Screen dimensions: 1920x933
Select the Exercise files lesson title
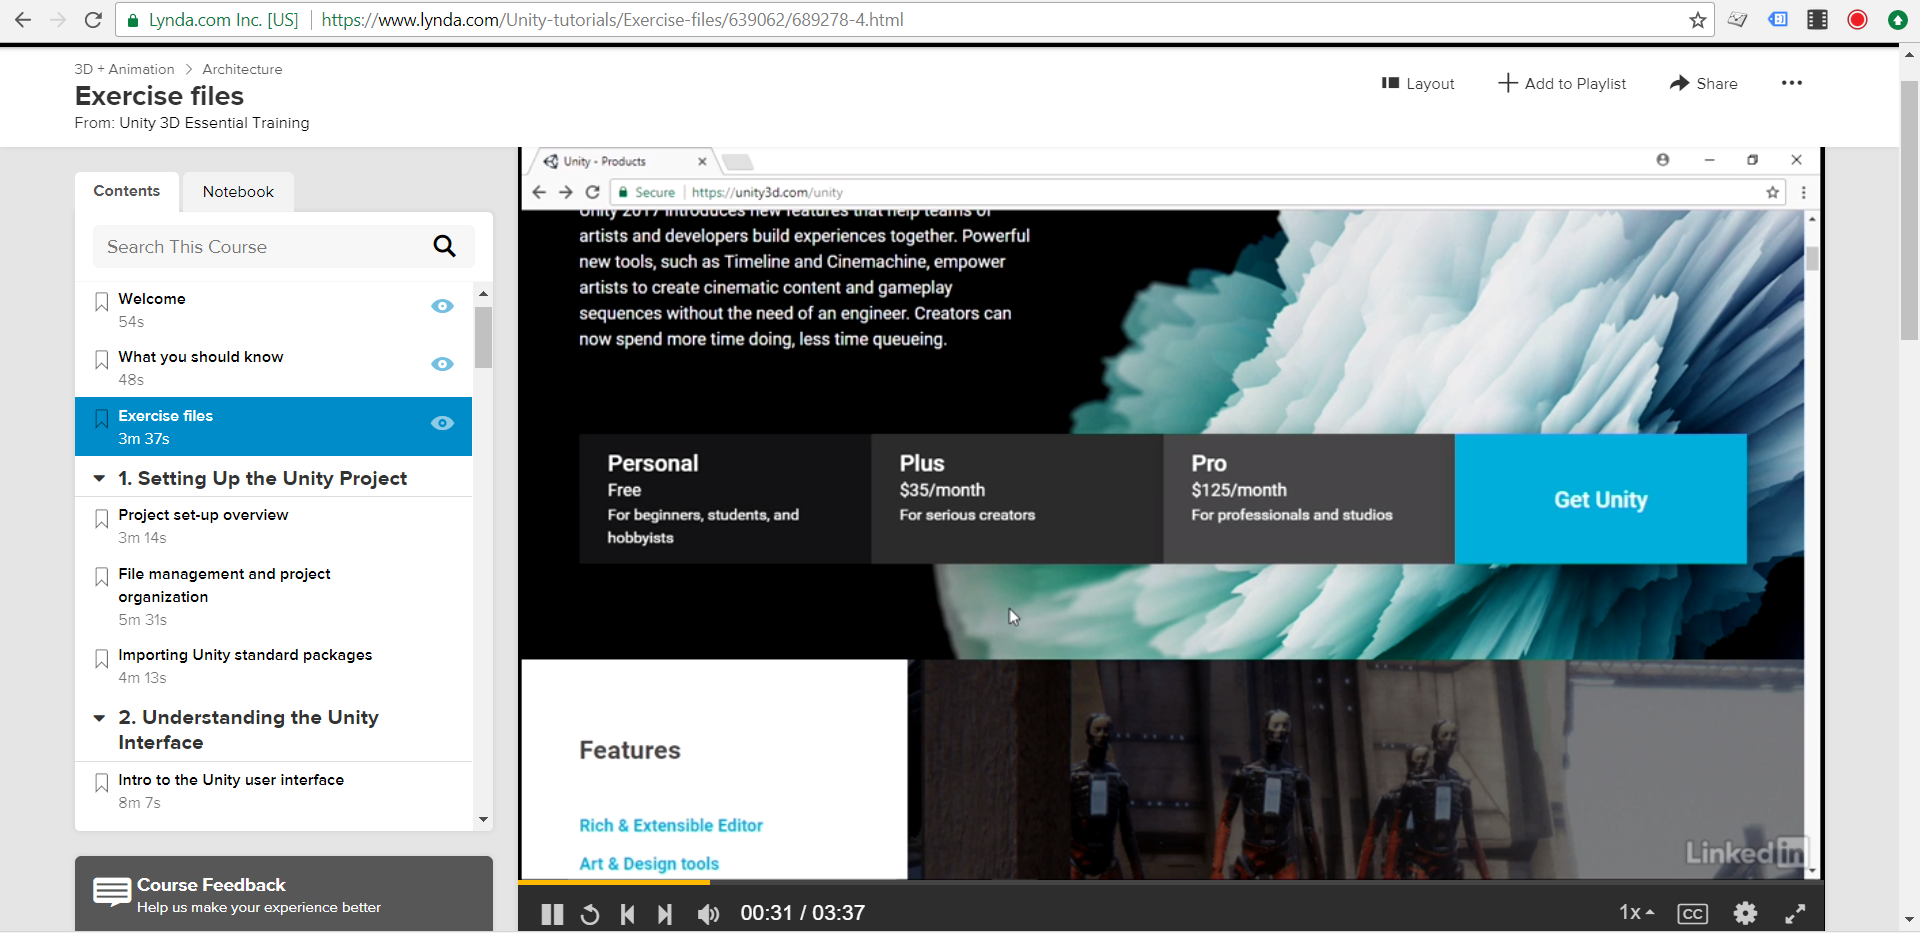click(166, 415)
